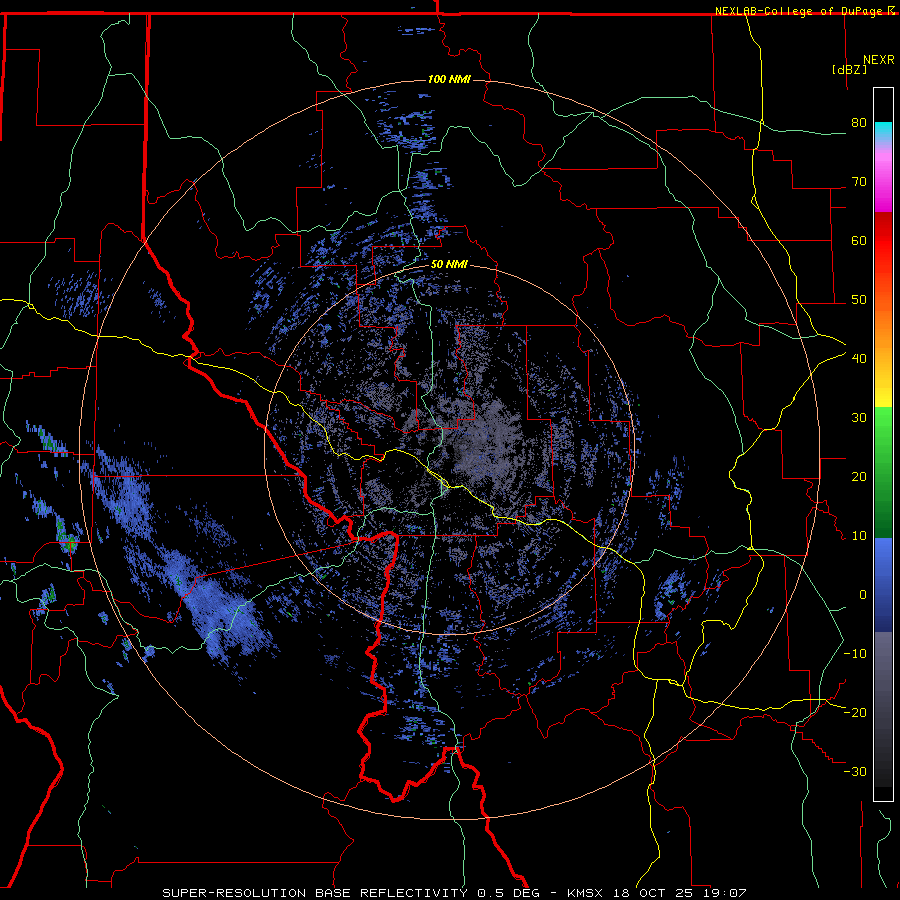Click the 0 dBZ scale label
The height and width of the screenshot is (900, 900).
863,595
